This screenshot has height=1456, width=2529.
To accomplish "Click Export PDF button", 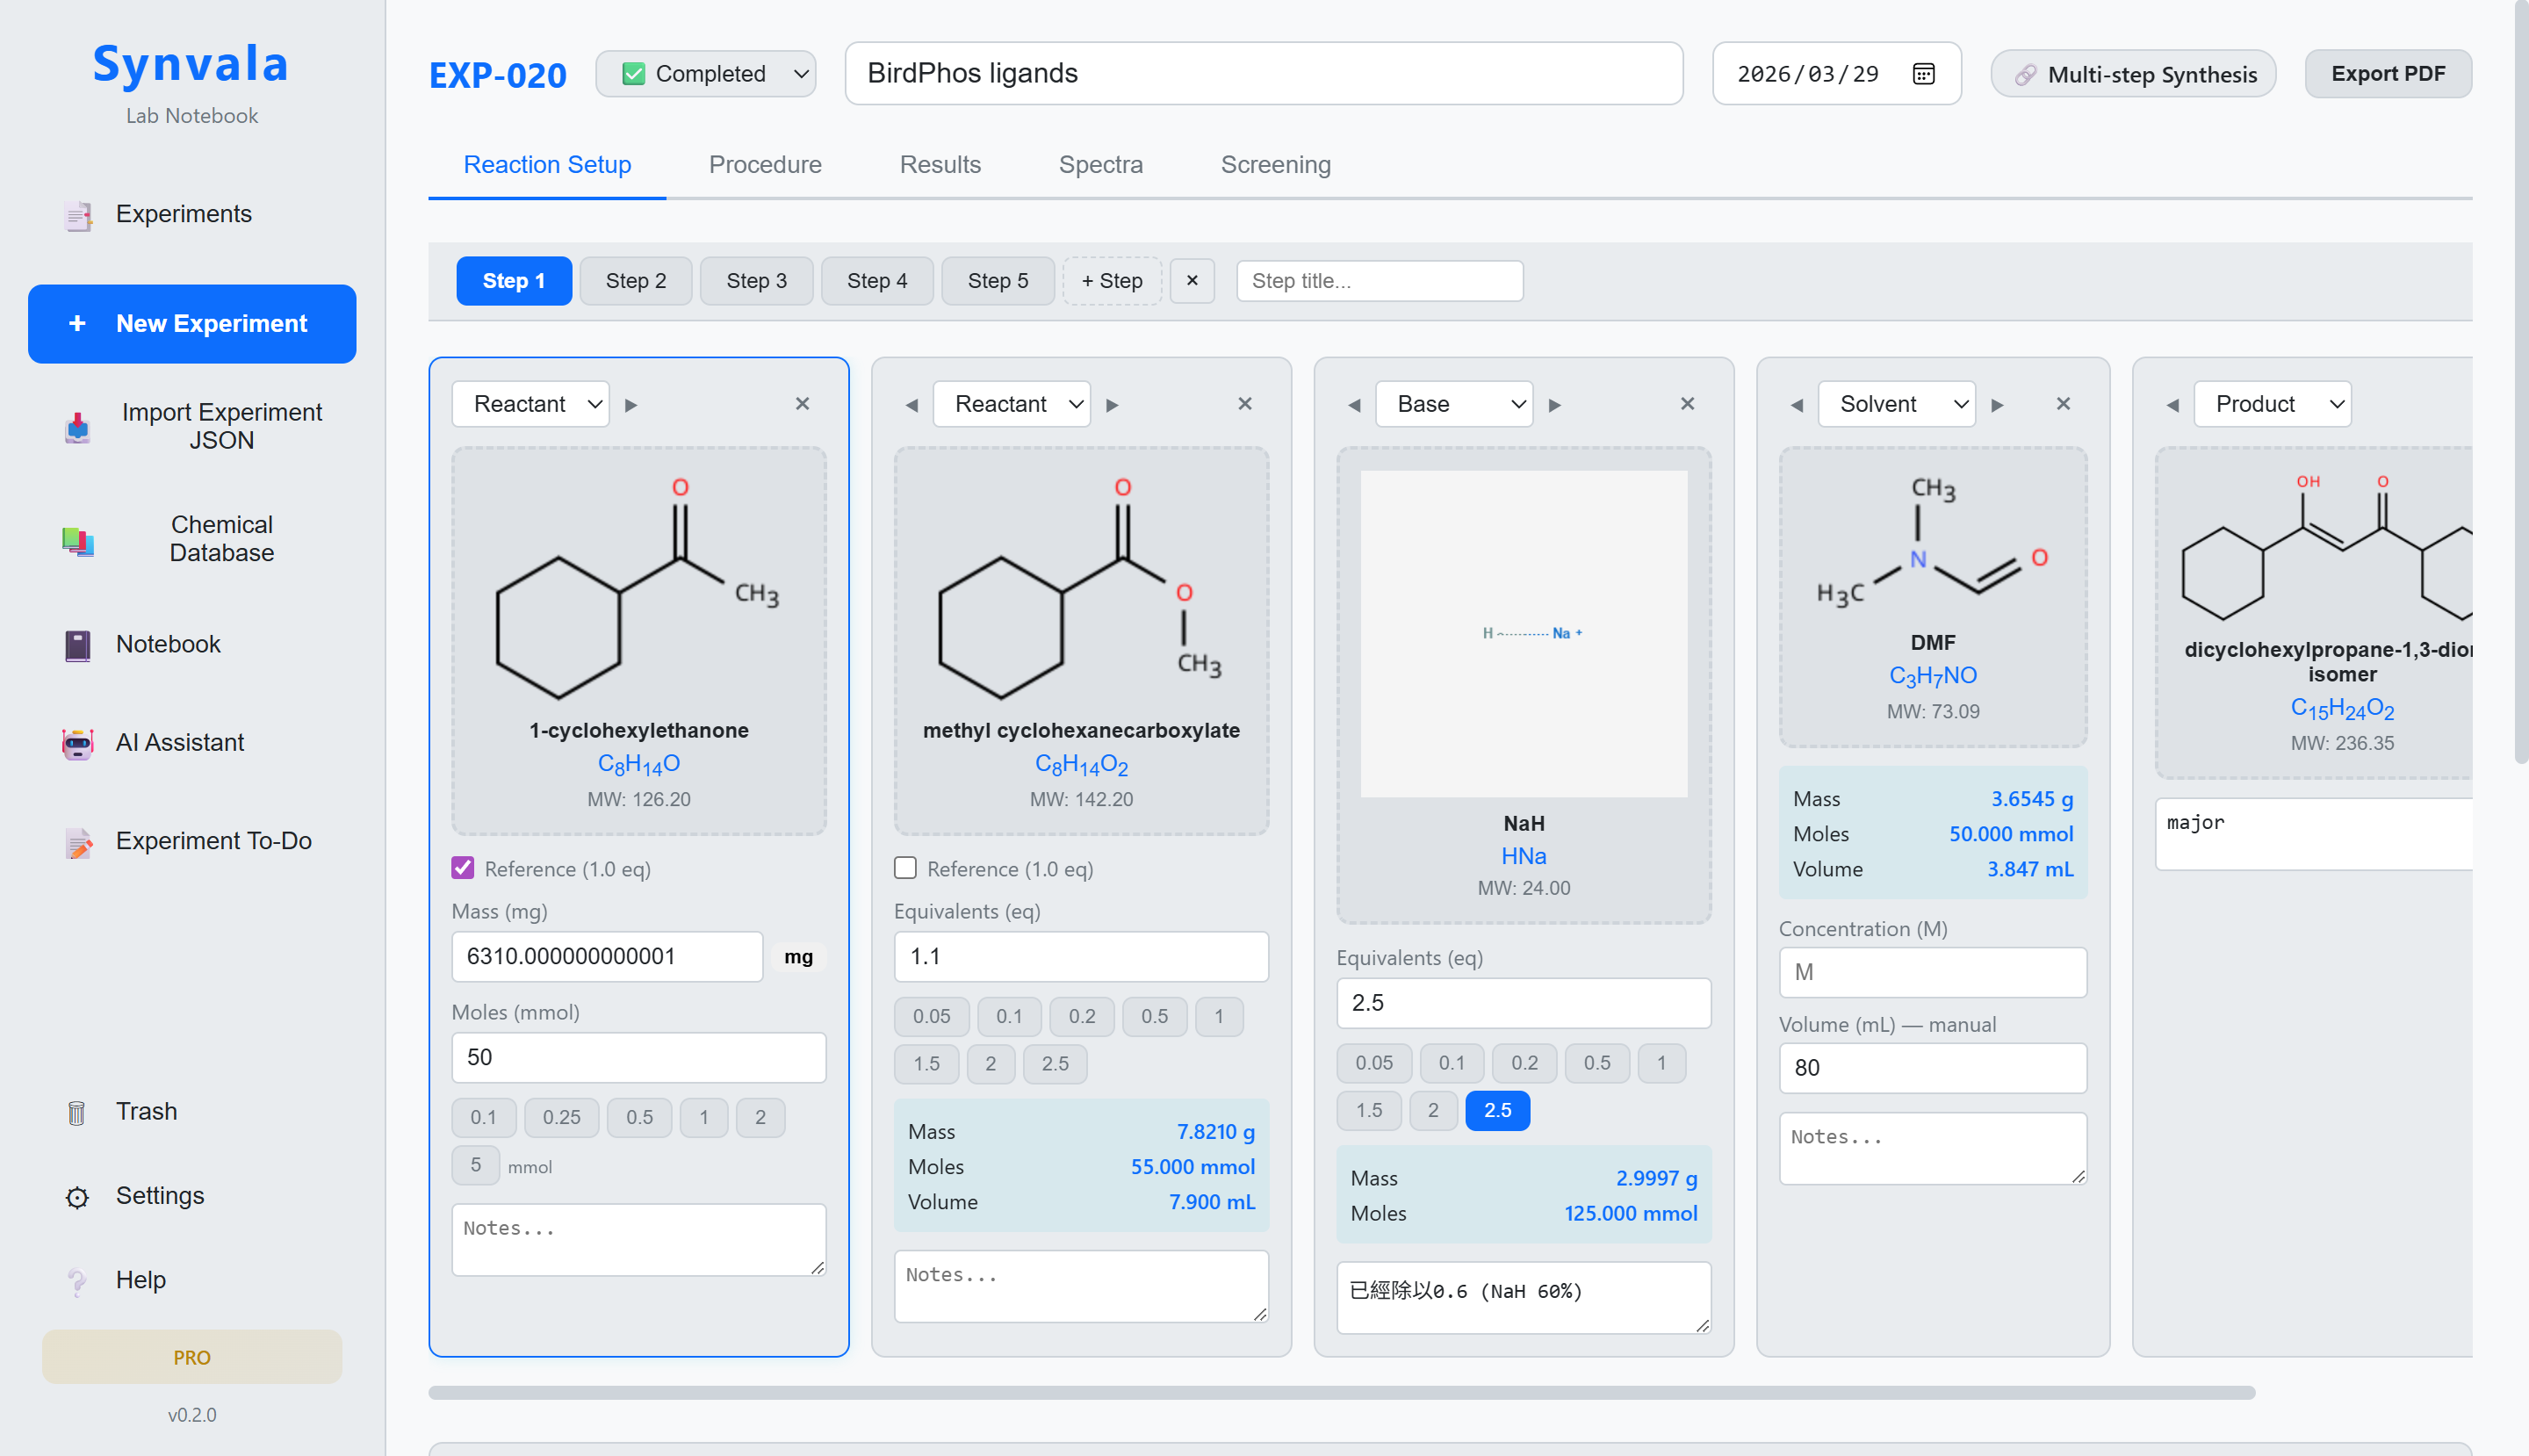I will point(2388,74).
